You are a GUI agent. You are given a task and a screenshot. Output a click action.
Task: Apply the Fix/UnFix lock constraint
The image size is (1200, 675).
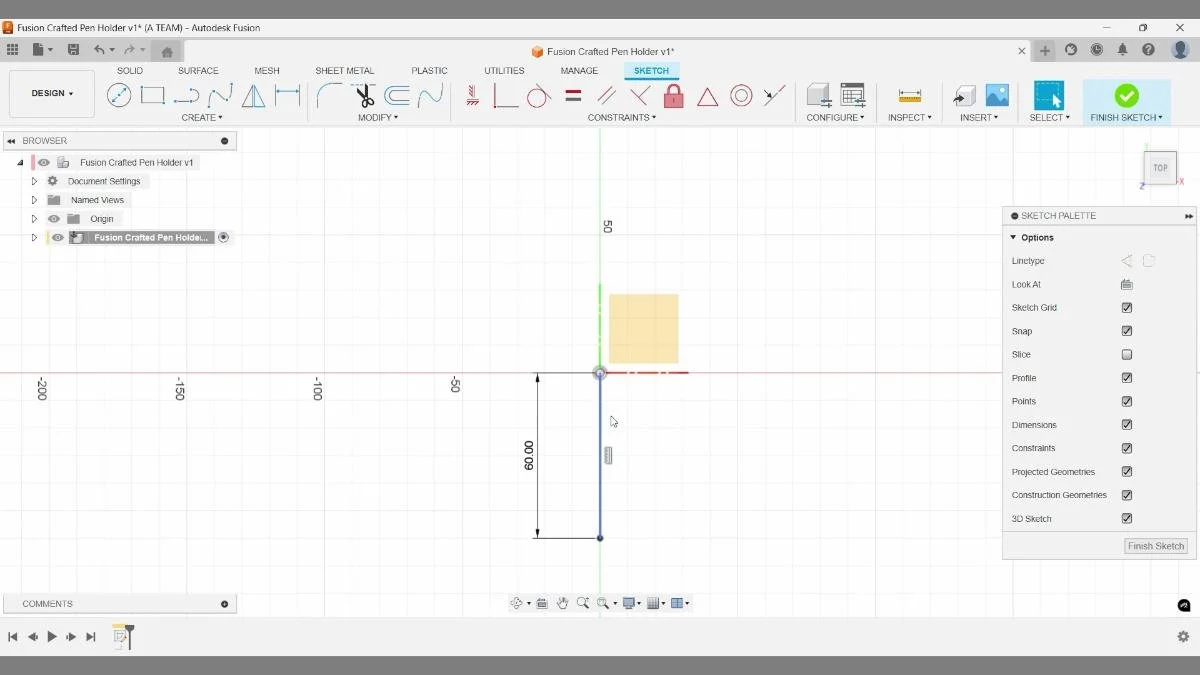pyautogui.click(x=673, y=95)
